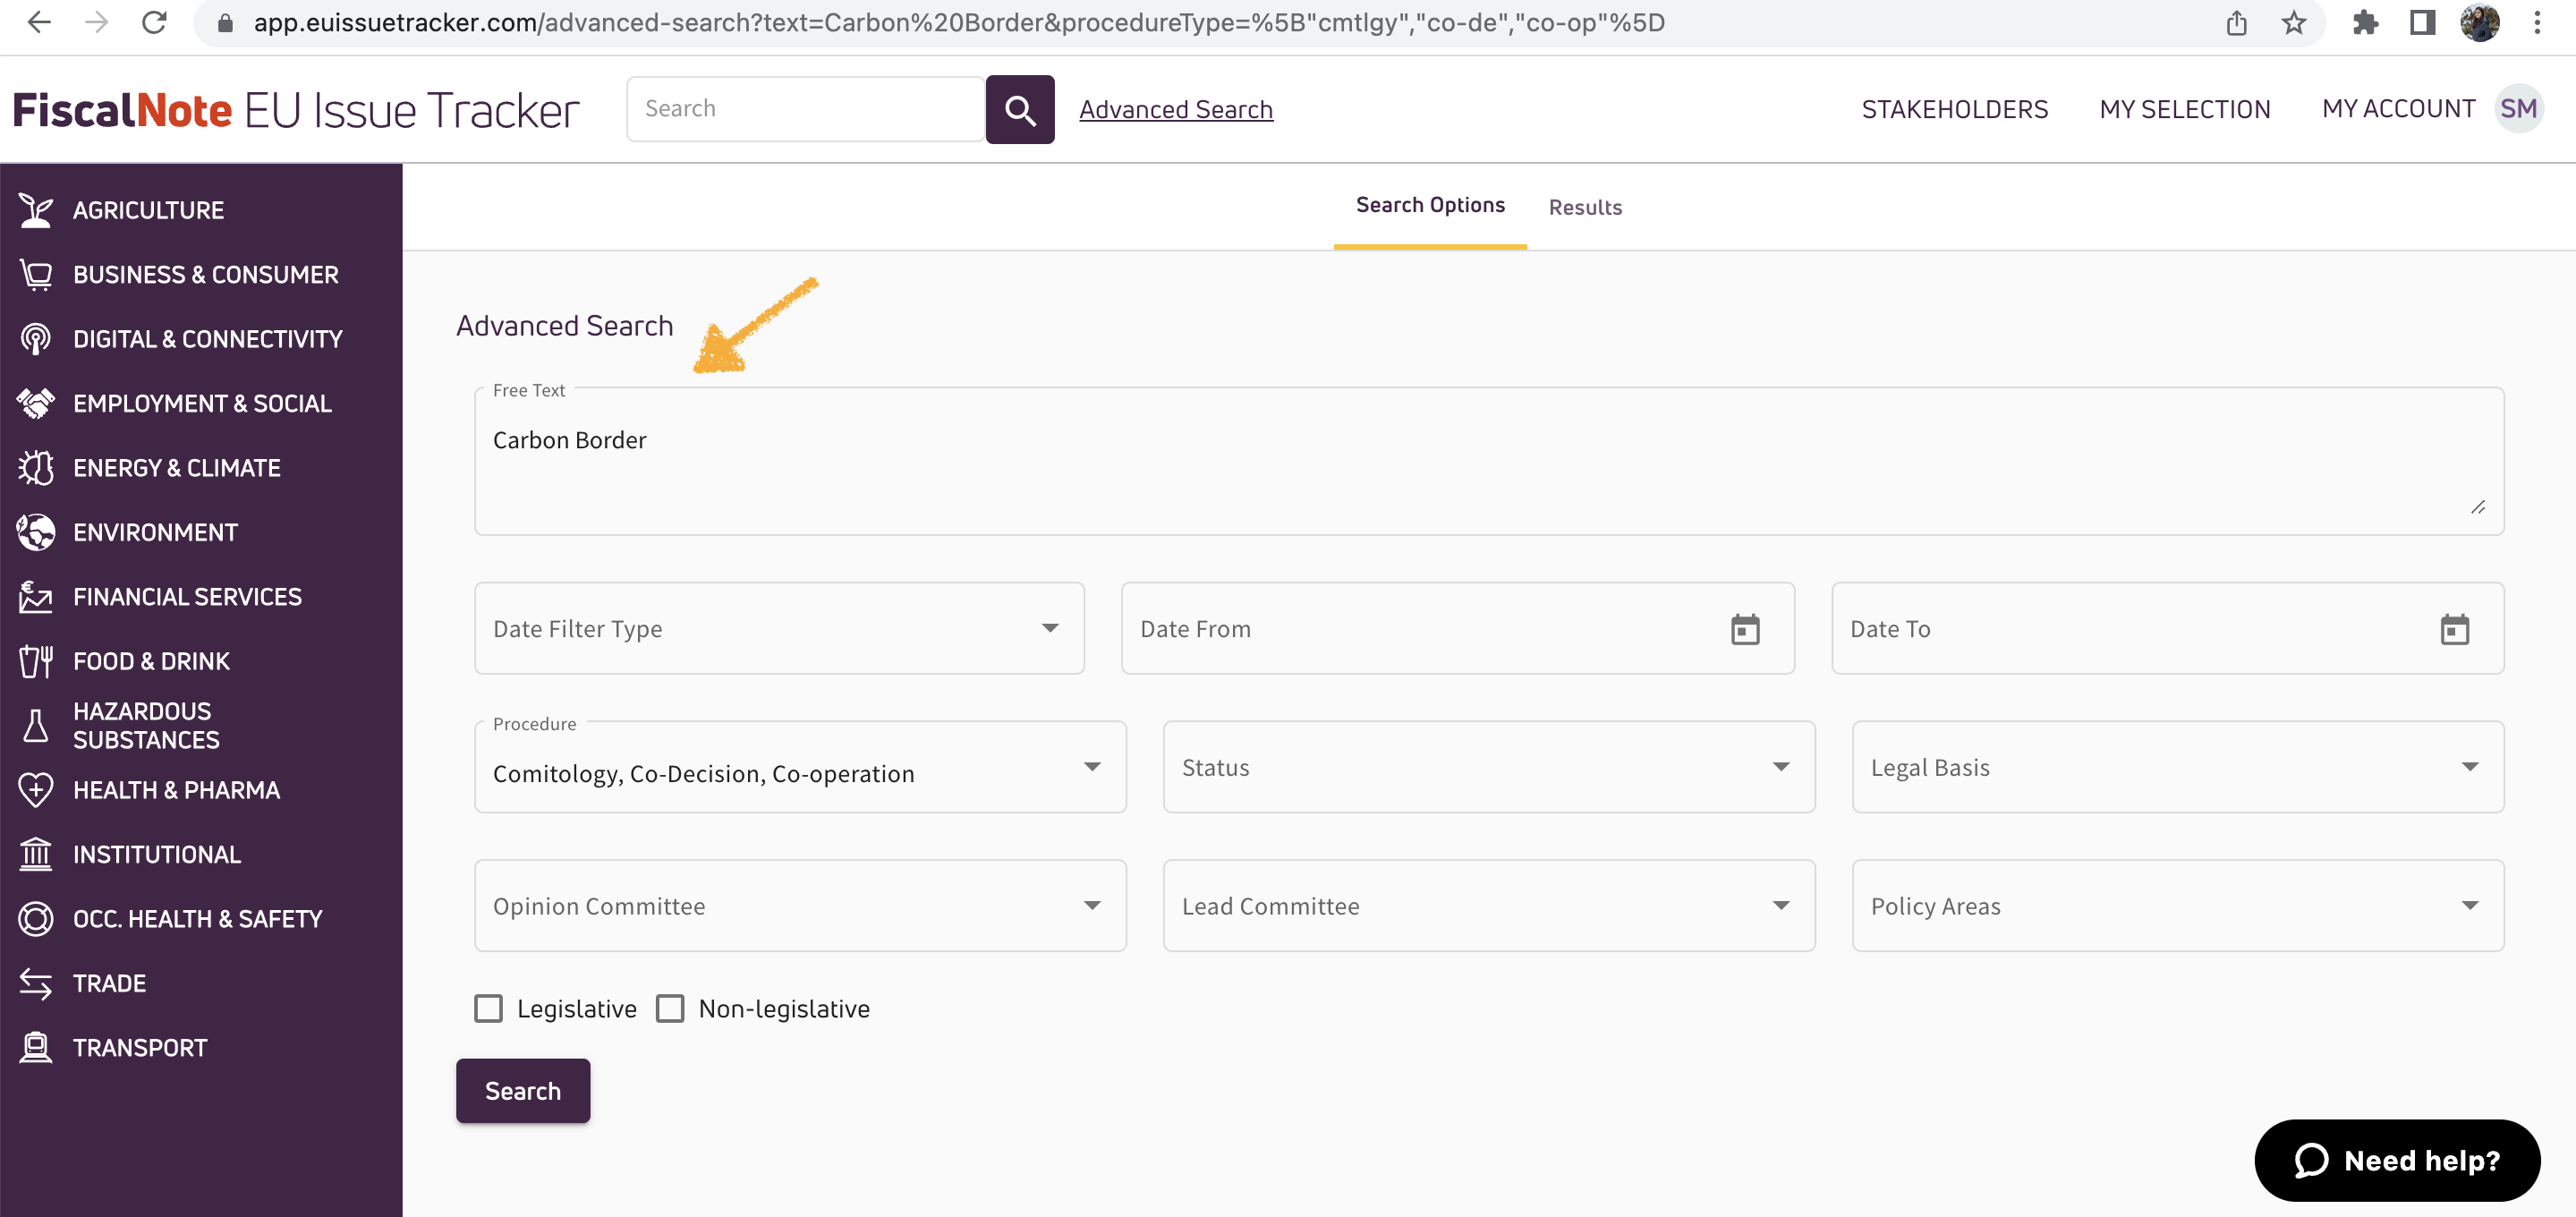Screen dimensions: 2576x1217
Task: Toggle the browser side panel icon
Action: (2423, 22)
